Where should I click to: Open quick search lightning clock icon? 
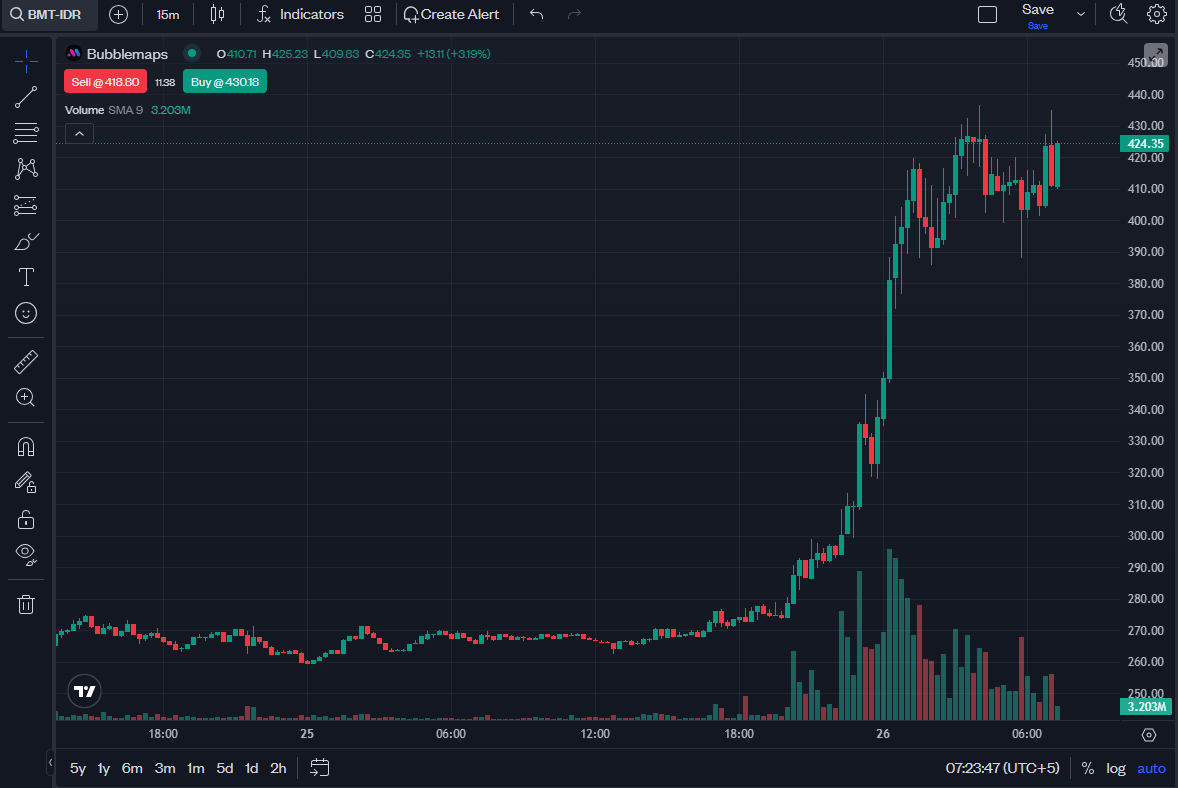tap(1119, 14)
